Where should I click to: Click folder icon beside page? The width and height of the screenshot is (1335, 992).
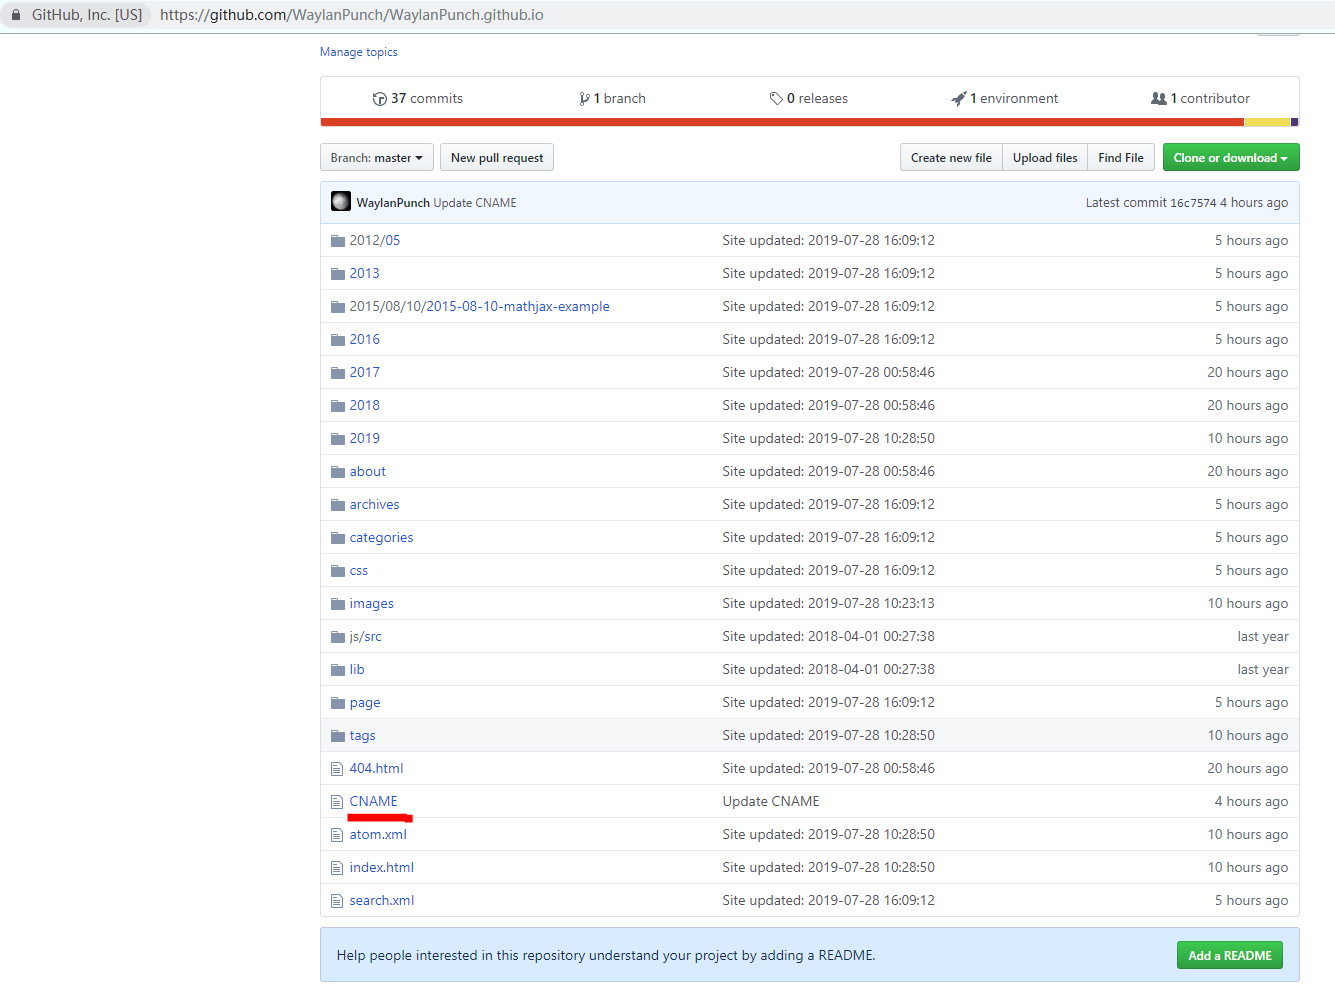click(x=338, y=703)
